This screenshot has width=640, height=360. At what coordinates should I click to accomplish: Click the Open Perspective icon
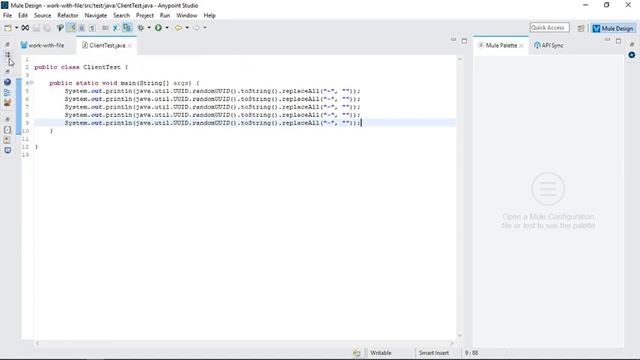coord(581,28)
